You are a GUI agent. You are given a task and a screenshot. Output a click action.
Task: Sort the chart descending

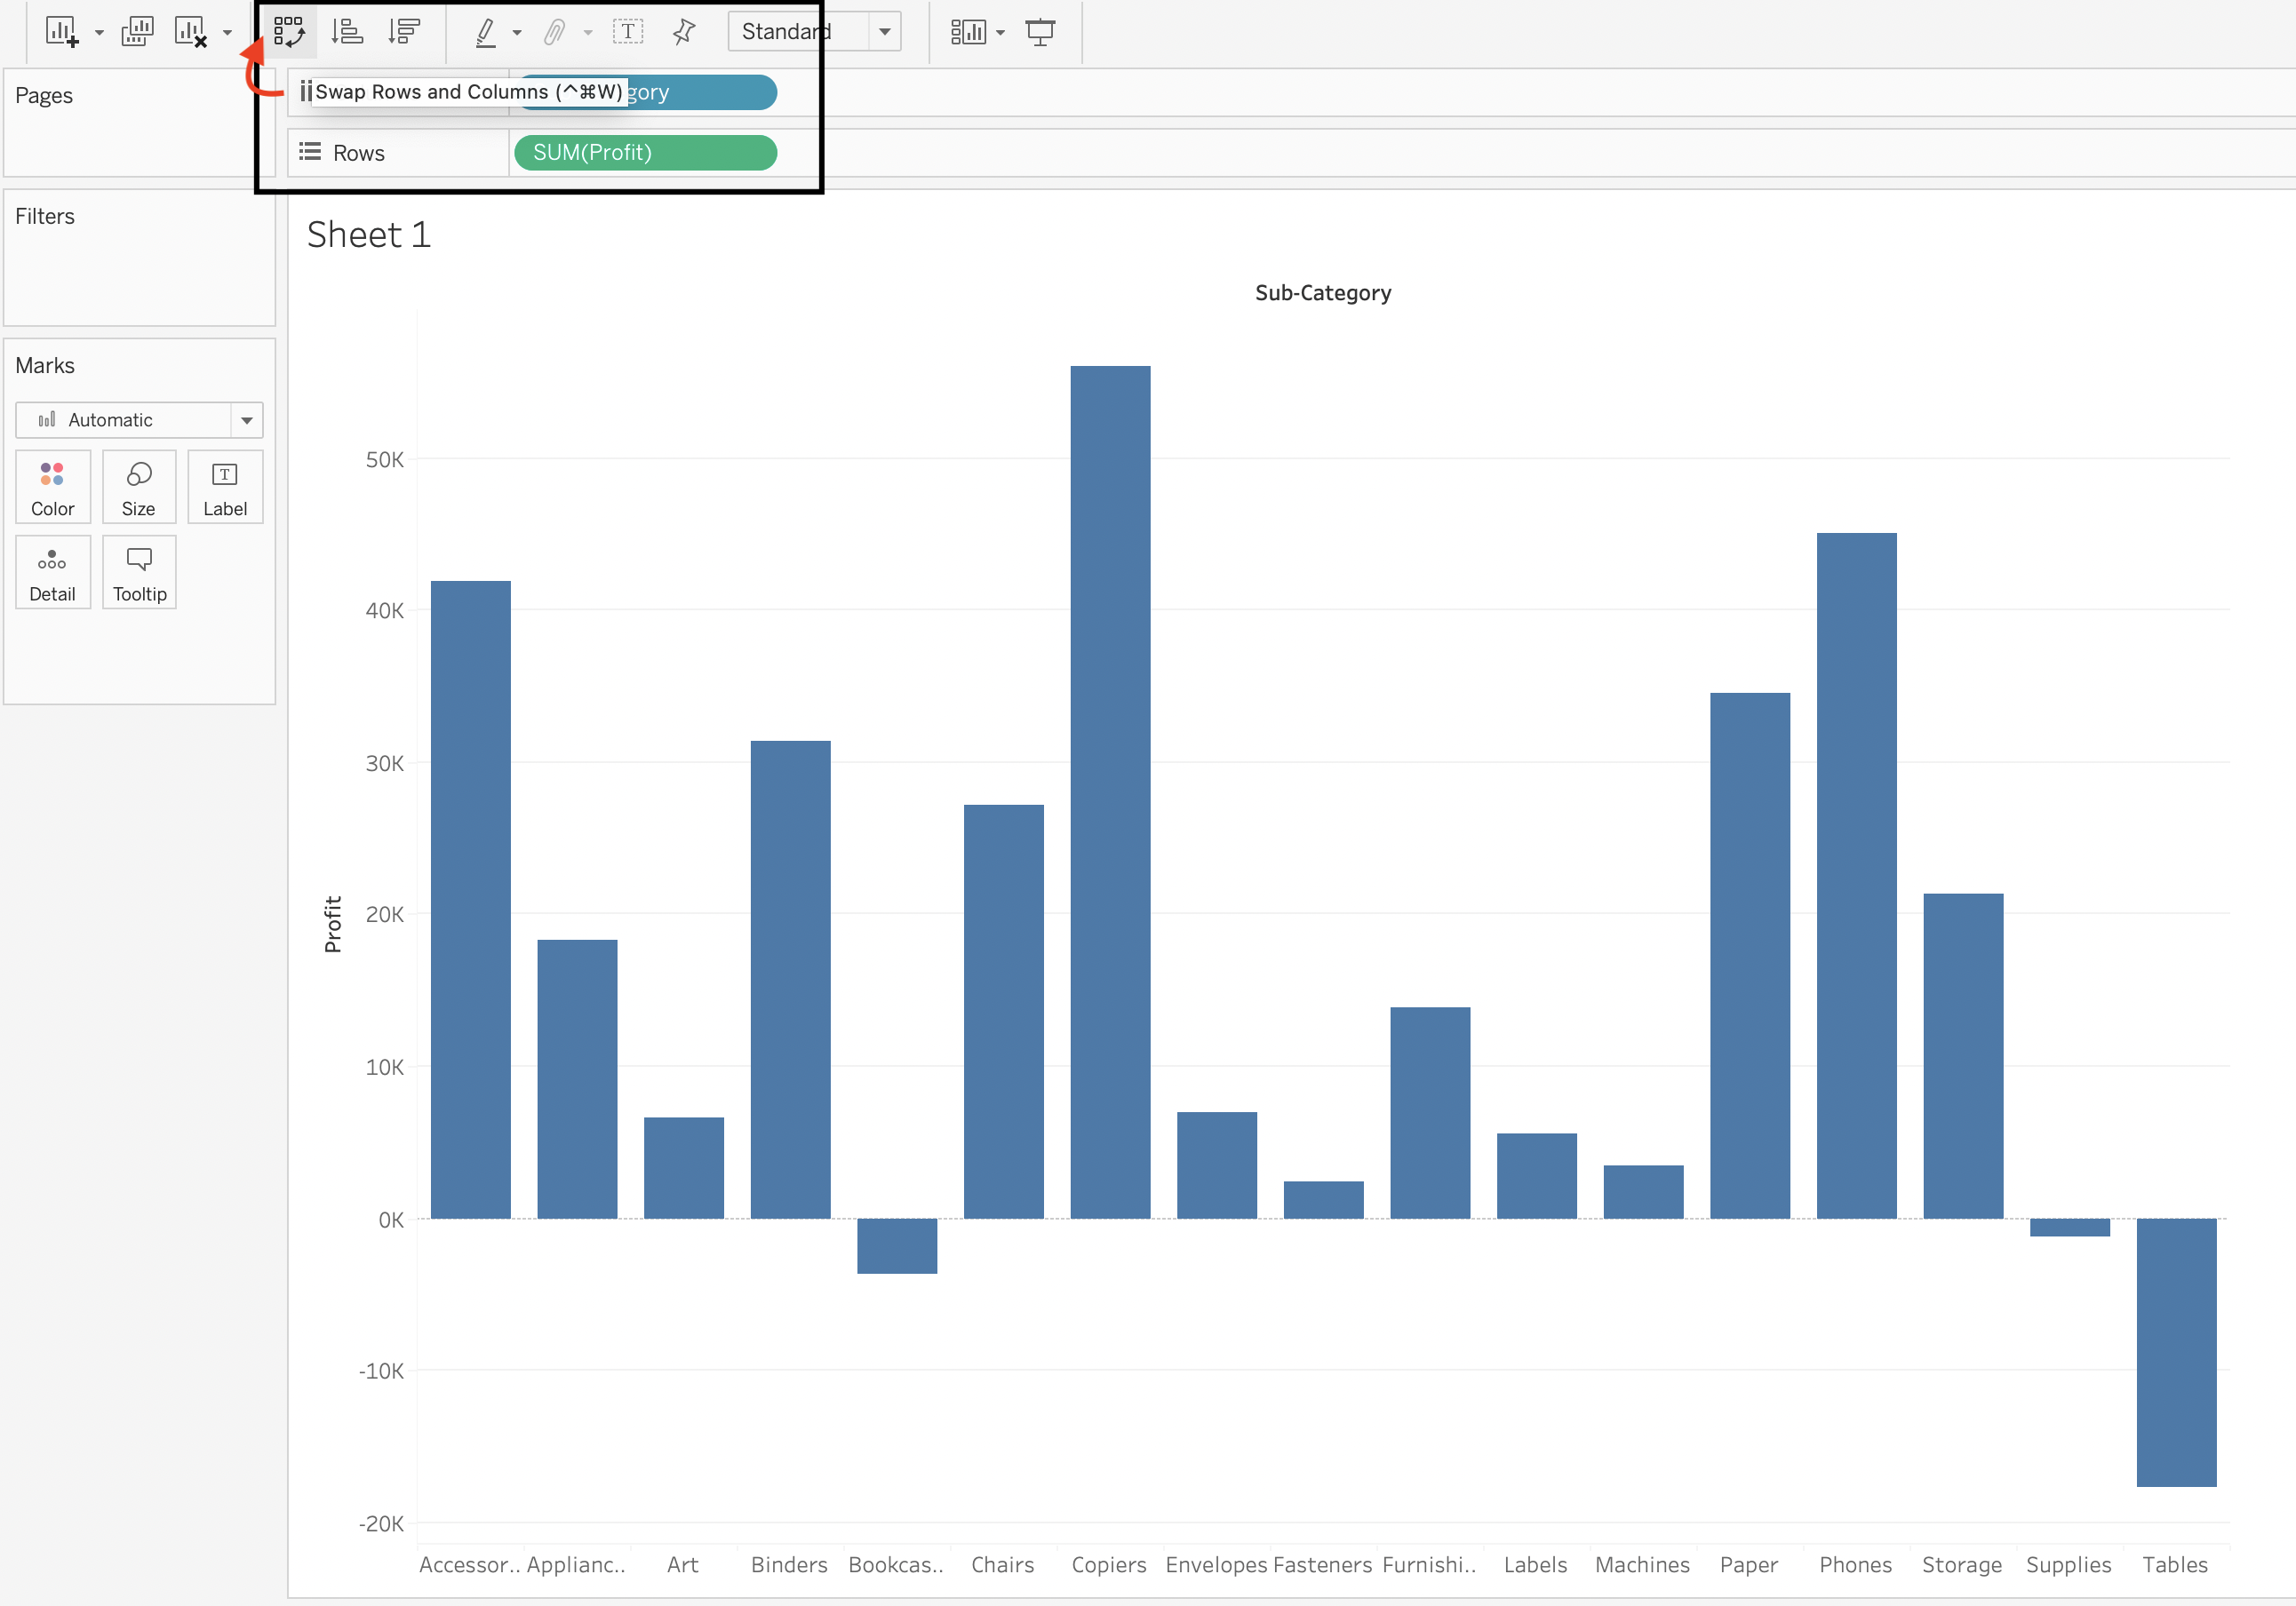(404, 31)
